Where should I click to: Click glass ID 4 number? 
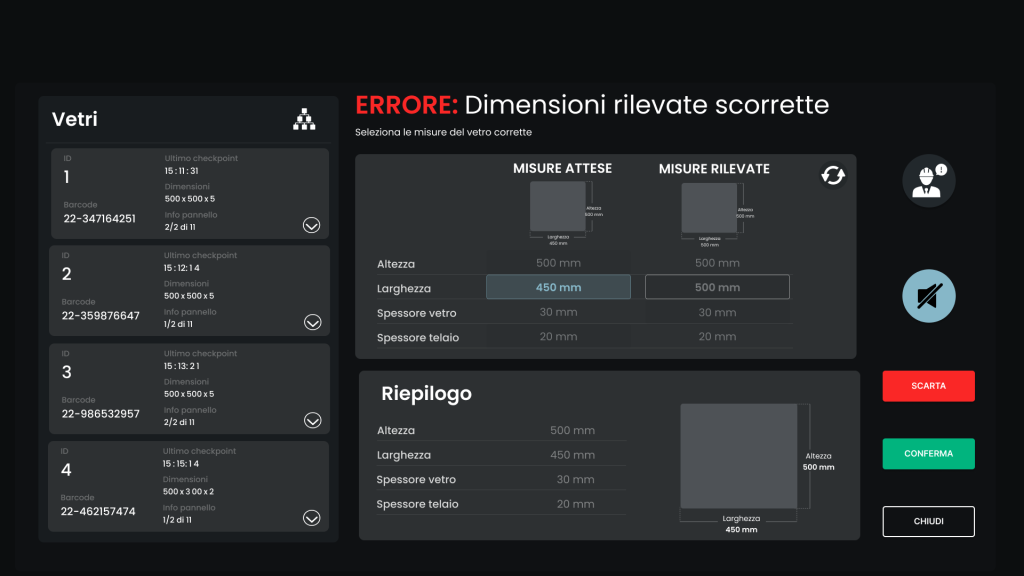66,470
